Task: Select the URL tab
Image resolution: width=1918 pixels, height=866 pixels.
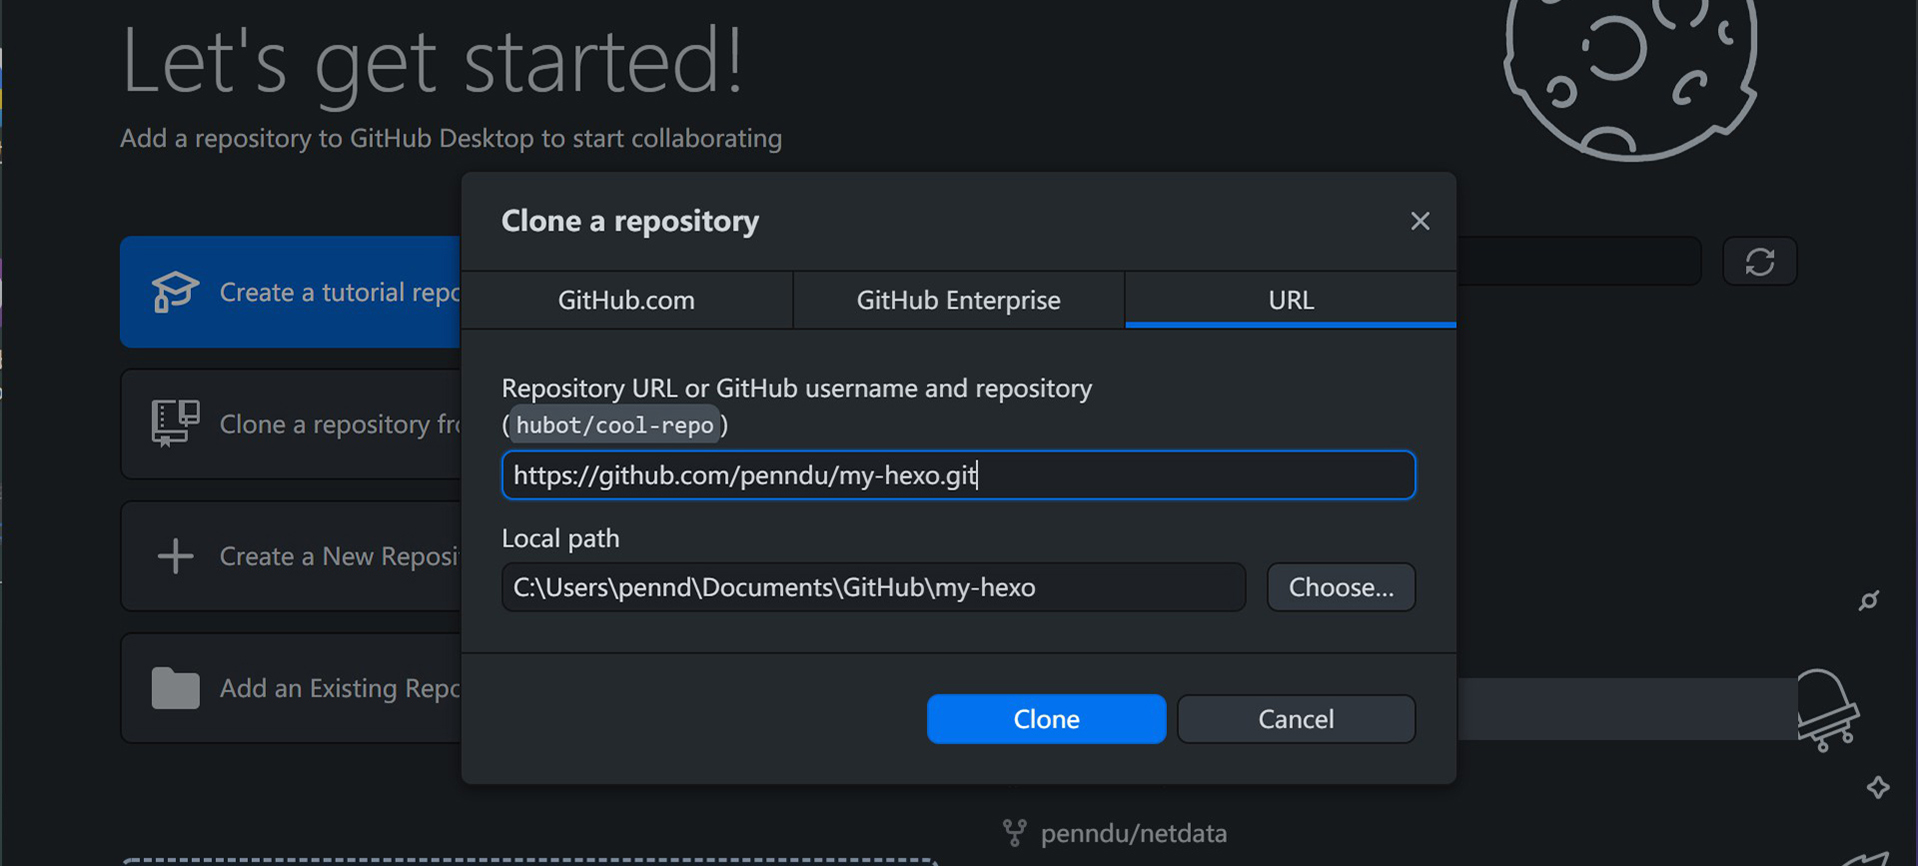Action: tap(1290, 300)
